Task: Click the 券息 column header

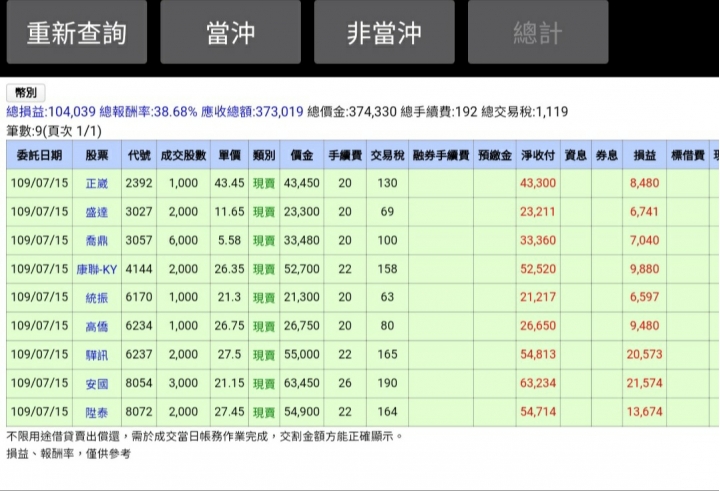Action: [607, 155]
